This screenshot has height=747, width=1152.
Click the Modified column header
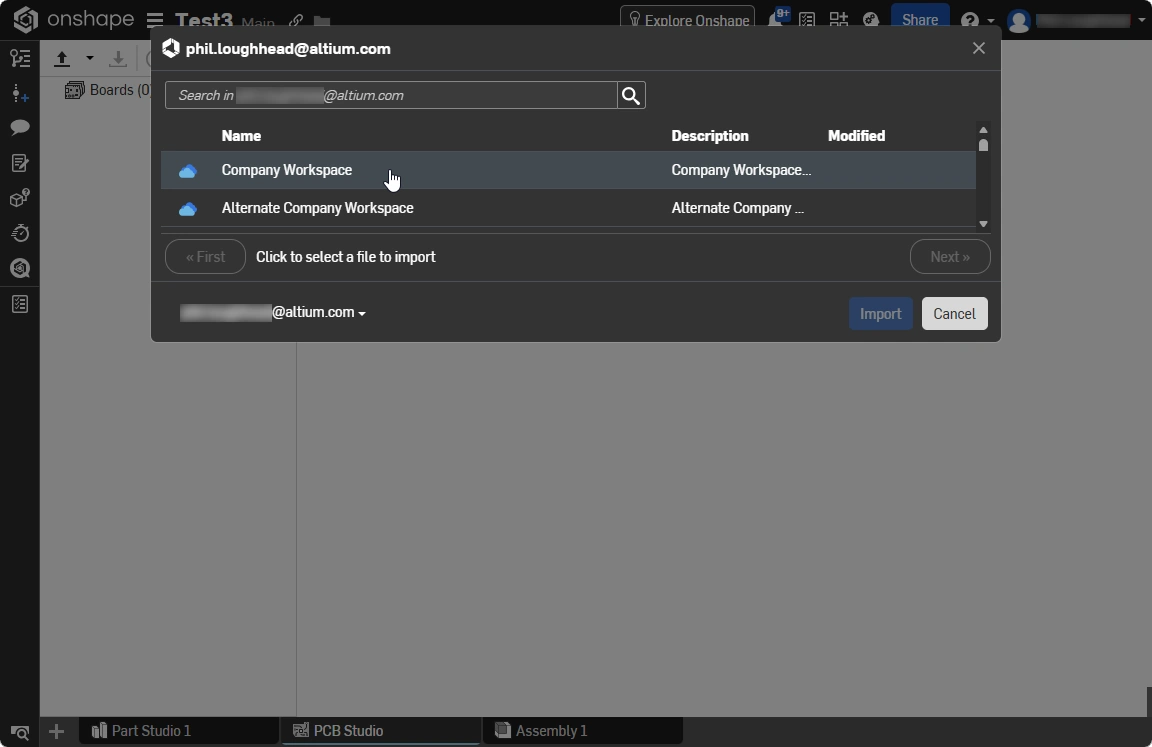pos(856,136)
